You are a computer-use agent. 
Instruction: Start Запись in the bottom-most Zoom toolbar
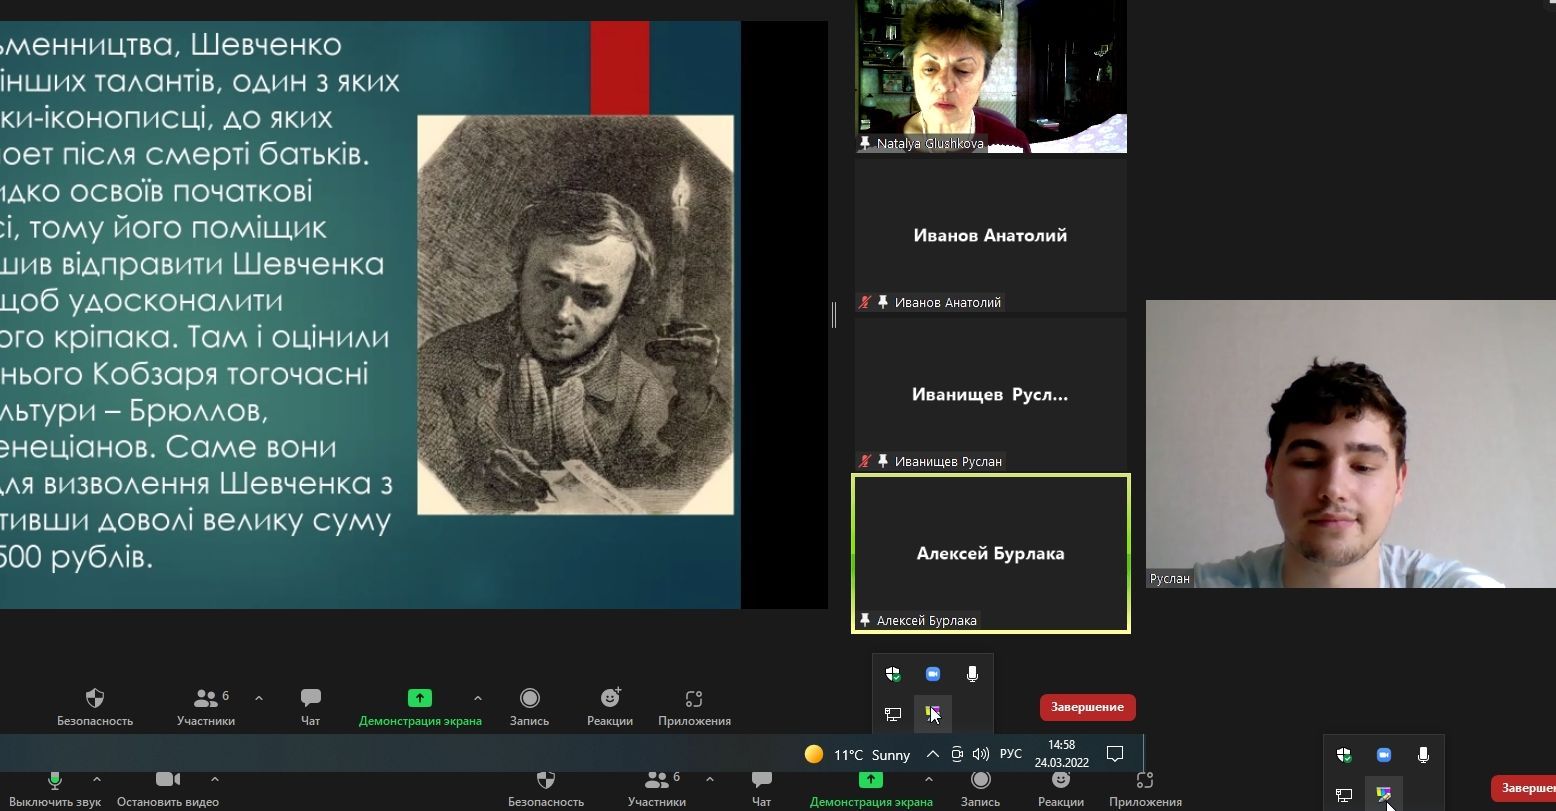980,789
